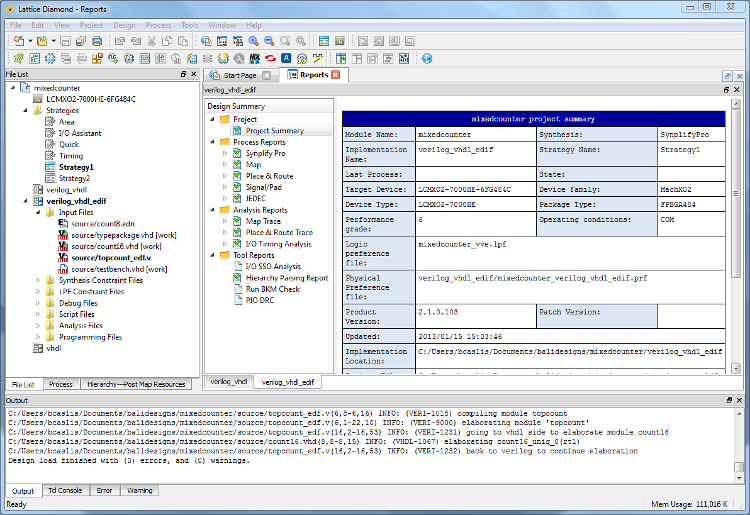
Task: Expand the Map report node
Action: click(225, 165)
